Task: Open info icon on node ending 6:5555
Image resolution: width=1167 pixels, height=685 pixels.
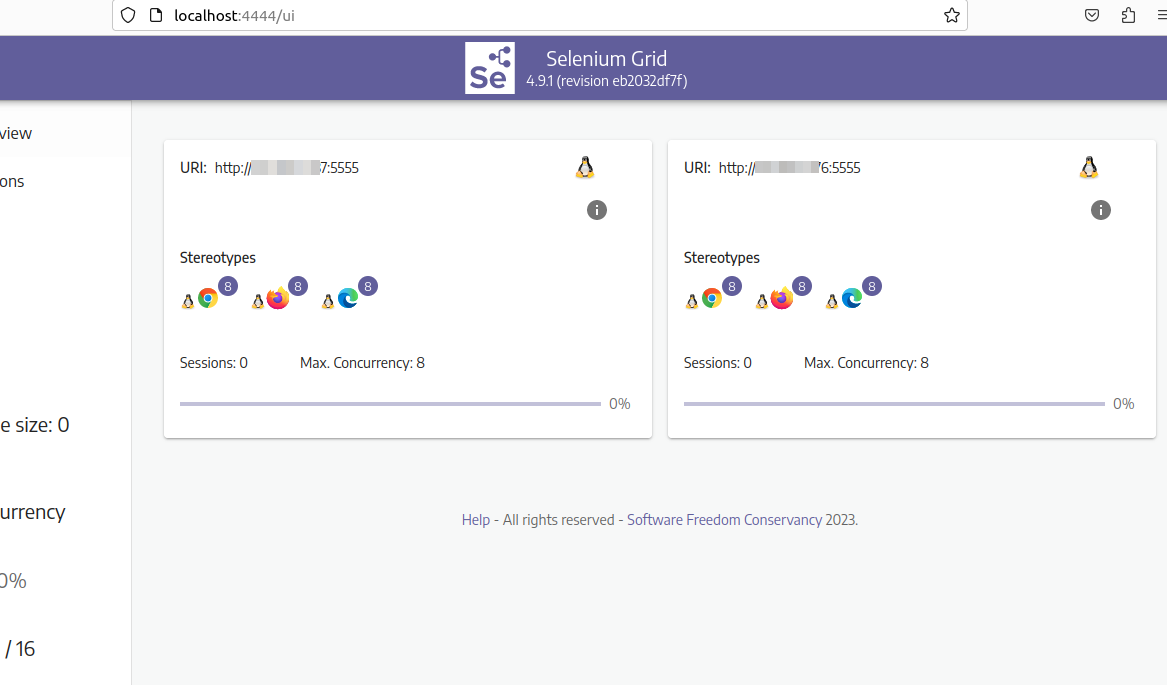Action: pos(1101,210)
